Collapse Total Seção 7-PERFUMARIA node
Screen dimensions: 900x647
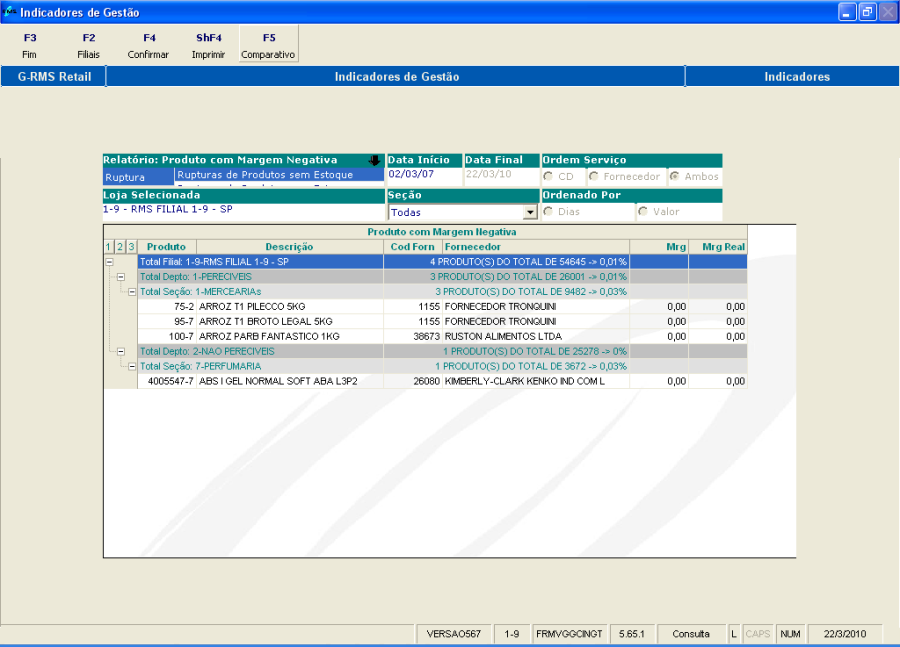[132, 366]
